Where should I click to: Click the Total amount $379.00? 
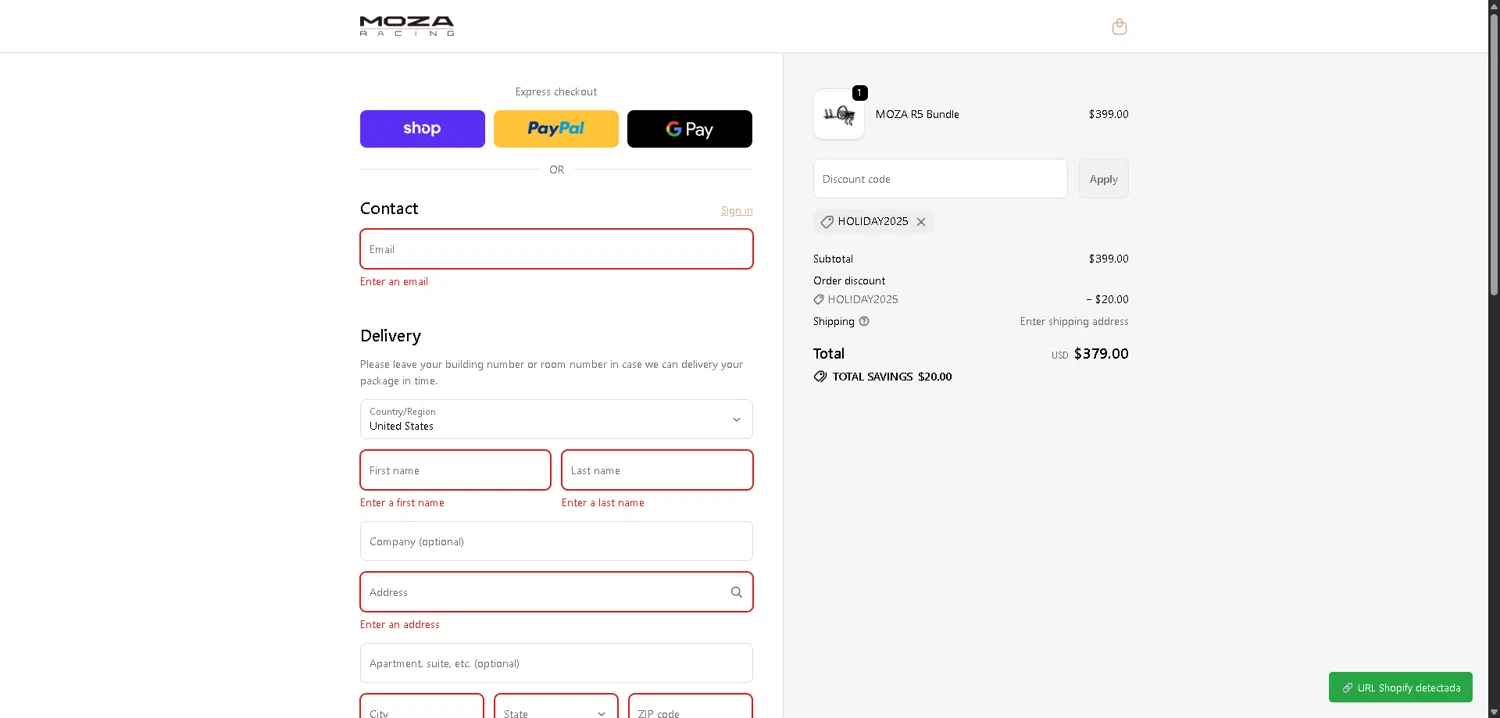click(x=1101, y=354)
